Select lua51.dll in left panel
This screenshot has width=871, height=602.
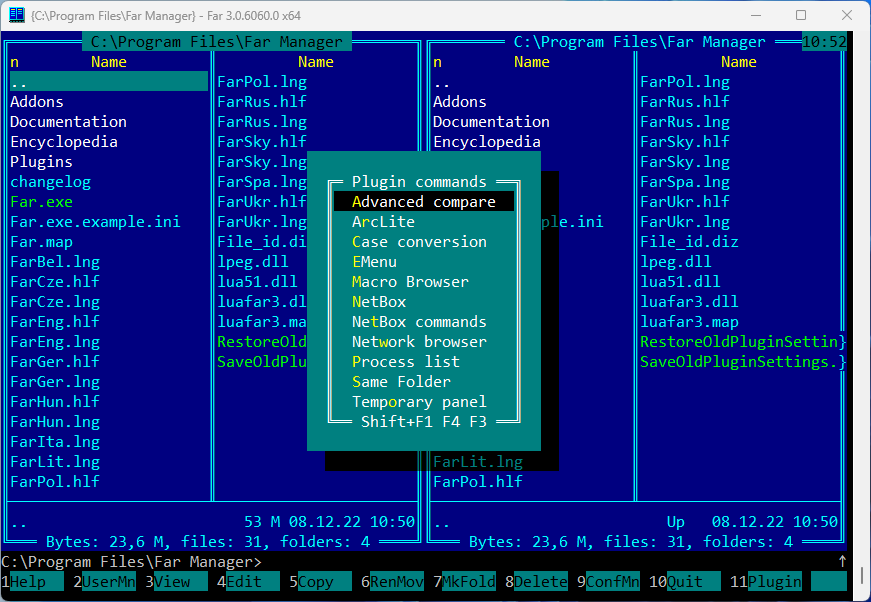[x=257, y=282]
